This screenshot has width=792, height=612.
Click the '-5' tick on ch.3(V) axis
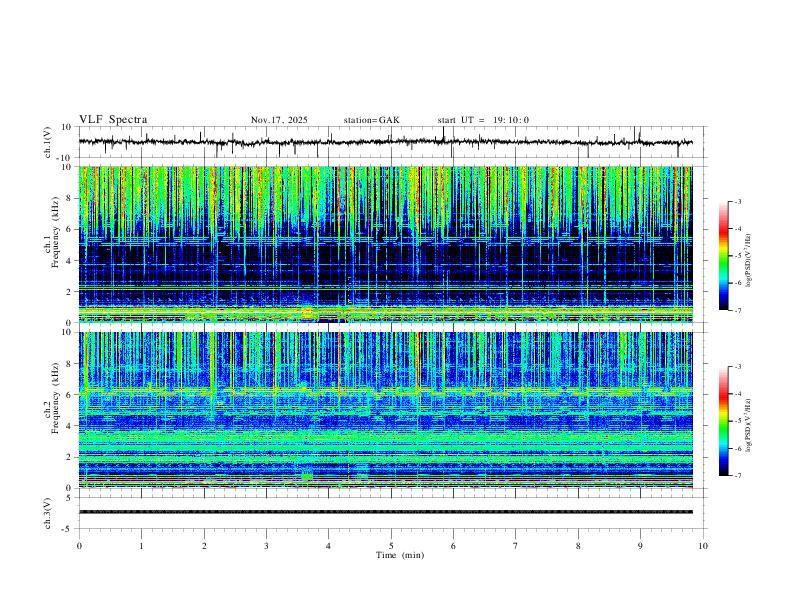point(68,529)
